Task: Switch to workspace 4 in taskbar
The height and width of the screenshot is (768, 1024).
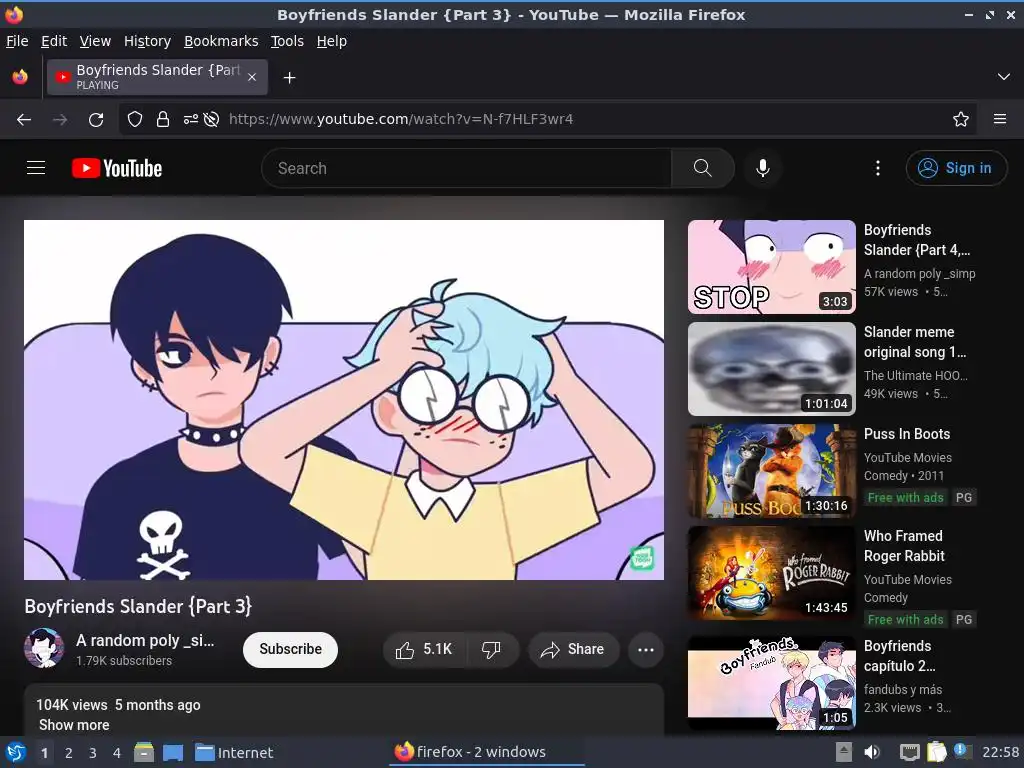Action: point(117,753)
